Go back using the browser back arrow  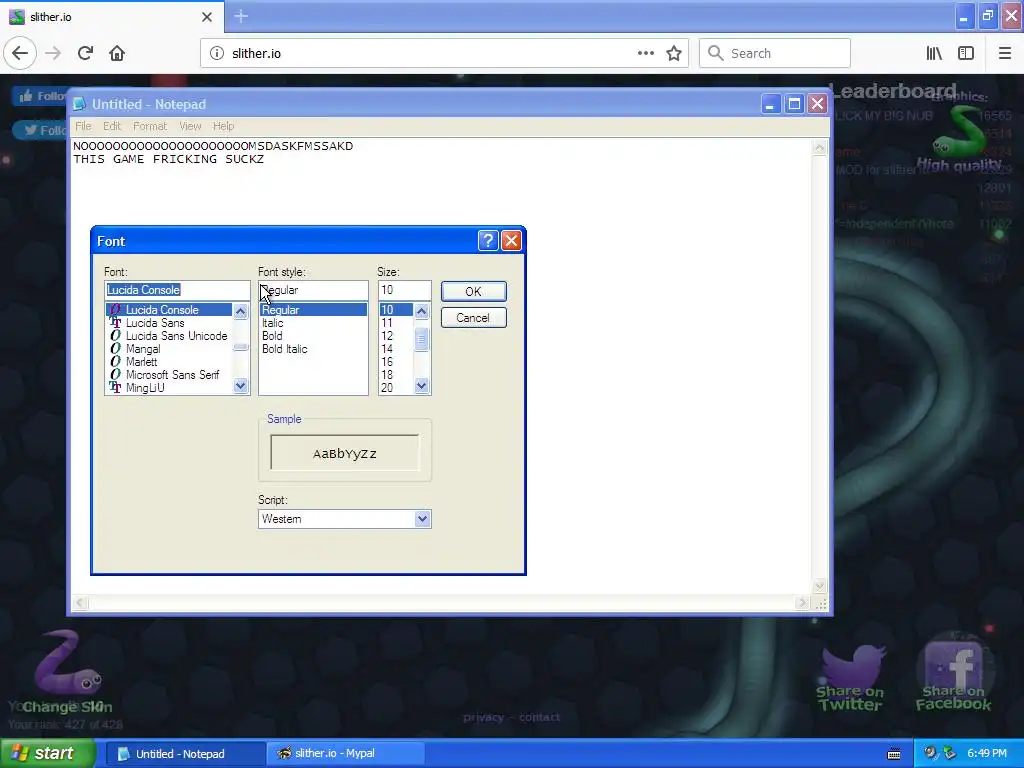(20, 53)
